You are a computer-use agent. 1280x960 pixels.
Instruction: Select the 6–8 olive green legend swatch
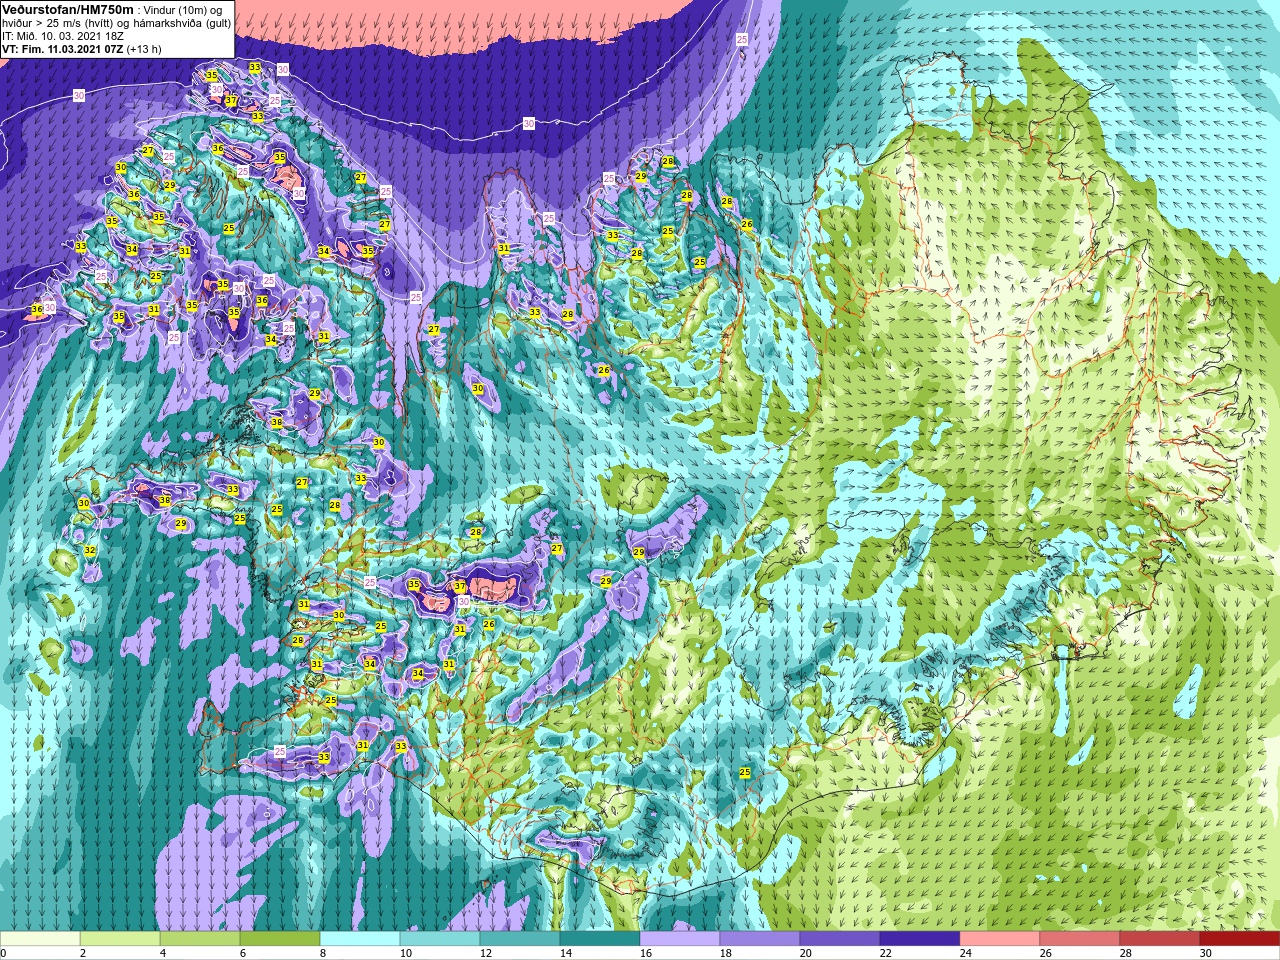coord(280,939)
